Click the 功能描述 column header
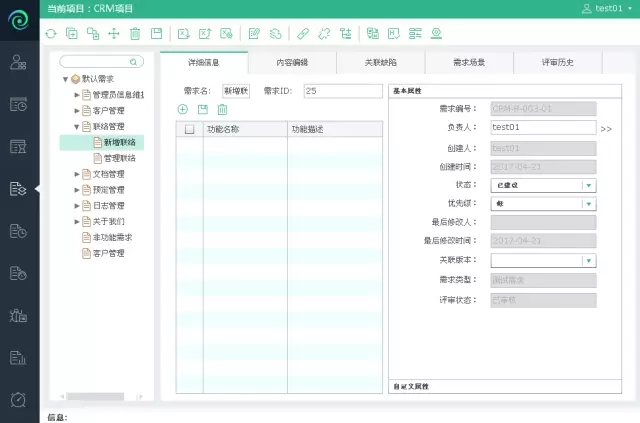The height and width of the screenshot is (423, 640). coord(335,129)
